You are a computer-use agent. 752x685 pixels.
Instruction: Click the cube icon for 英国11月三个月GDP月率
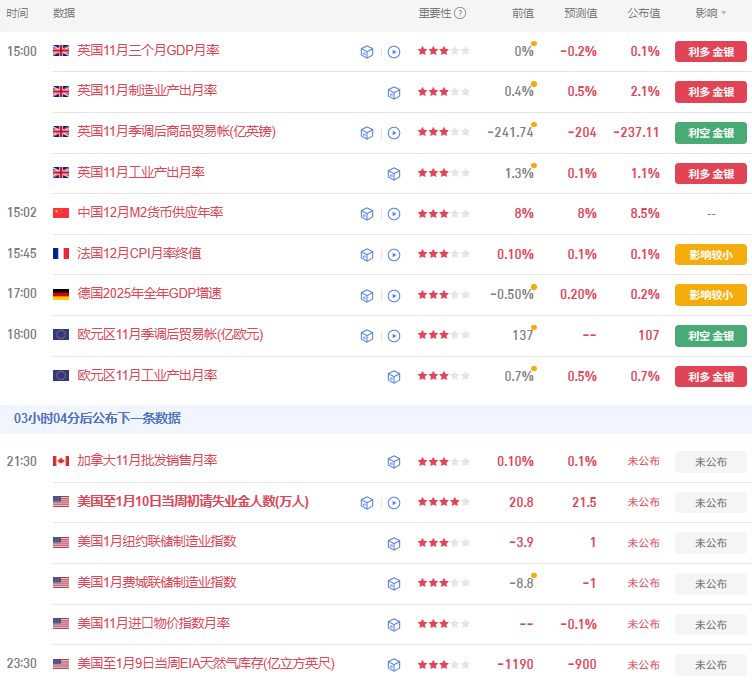tap(367, 51)
